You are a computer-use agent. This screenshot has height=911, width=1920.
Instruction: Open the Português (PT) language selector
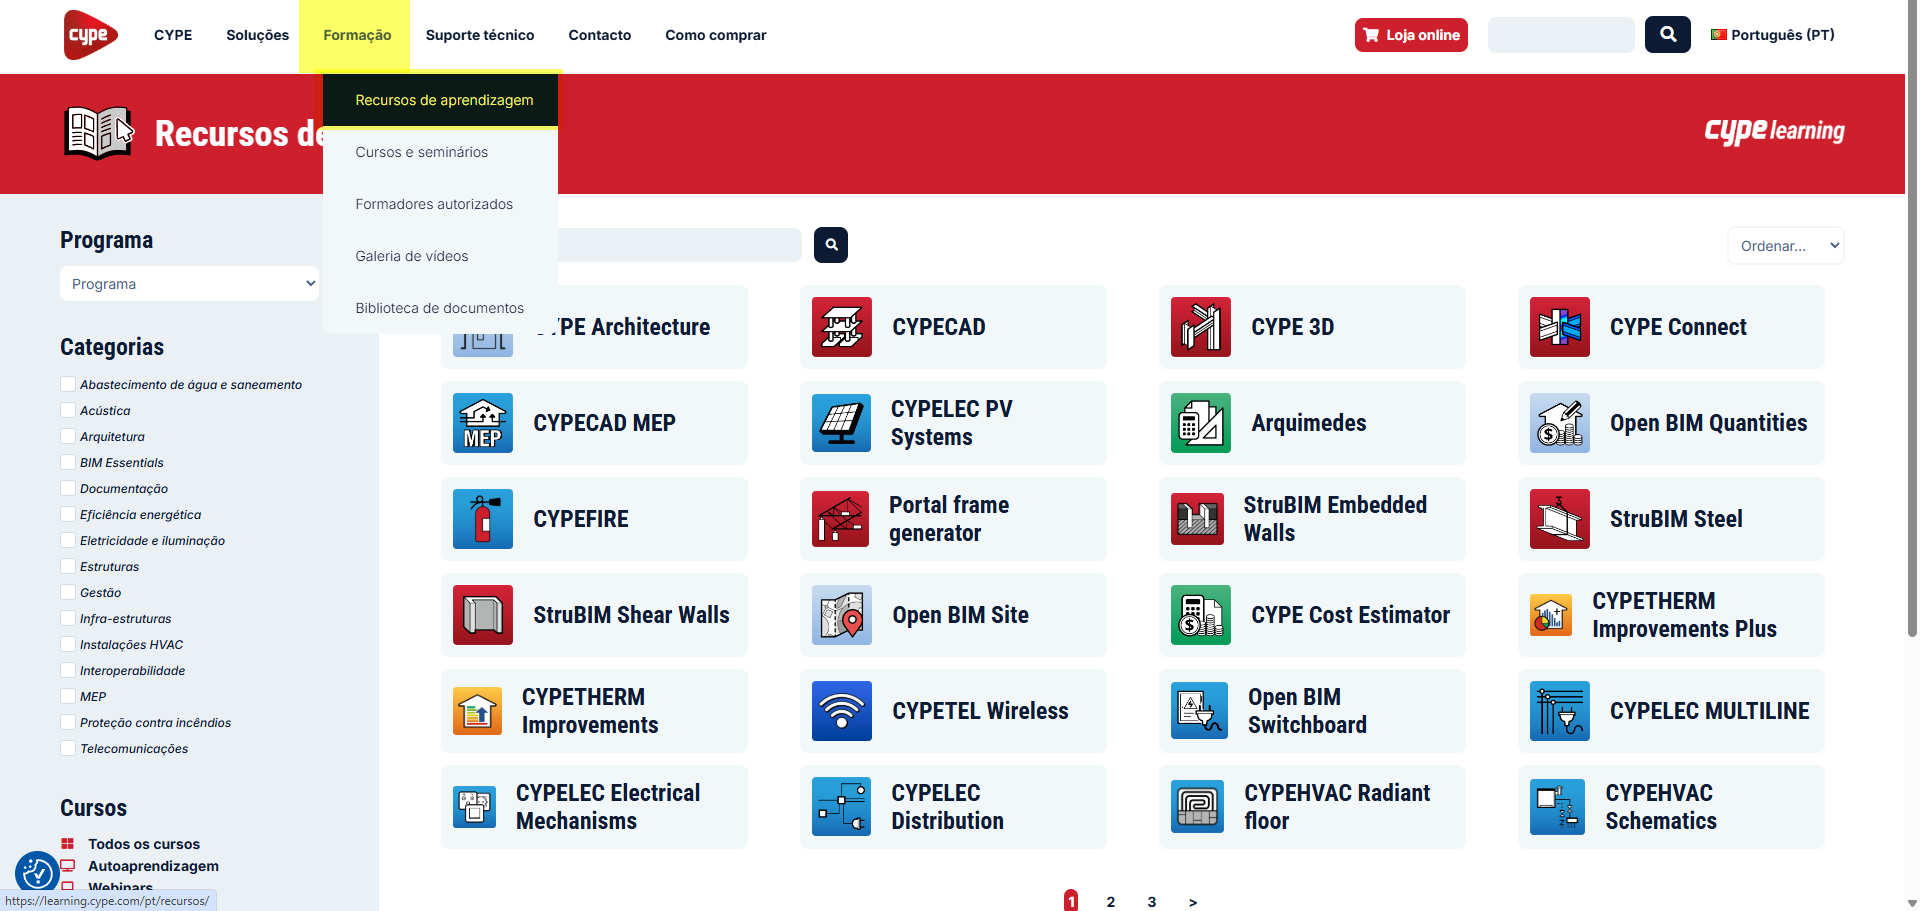tap(1773, 35)
